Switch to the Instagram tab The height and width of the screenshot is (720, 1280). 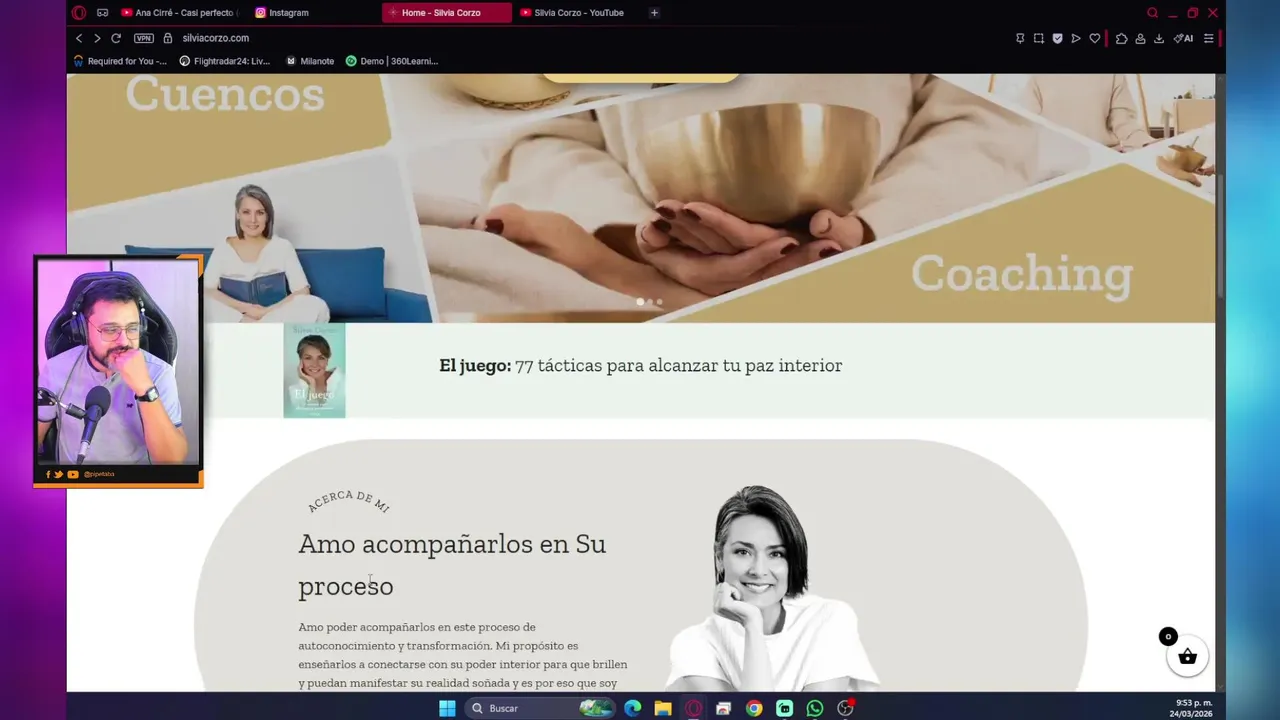282,13
